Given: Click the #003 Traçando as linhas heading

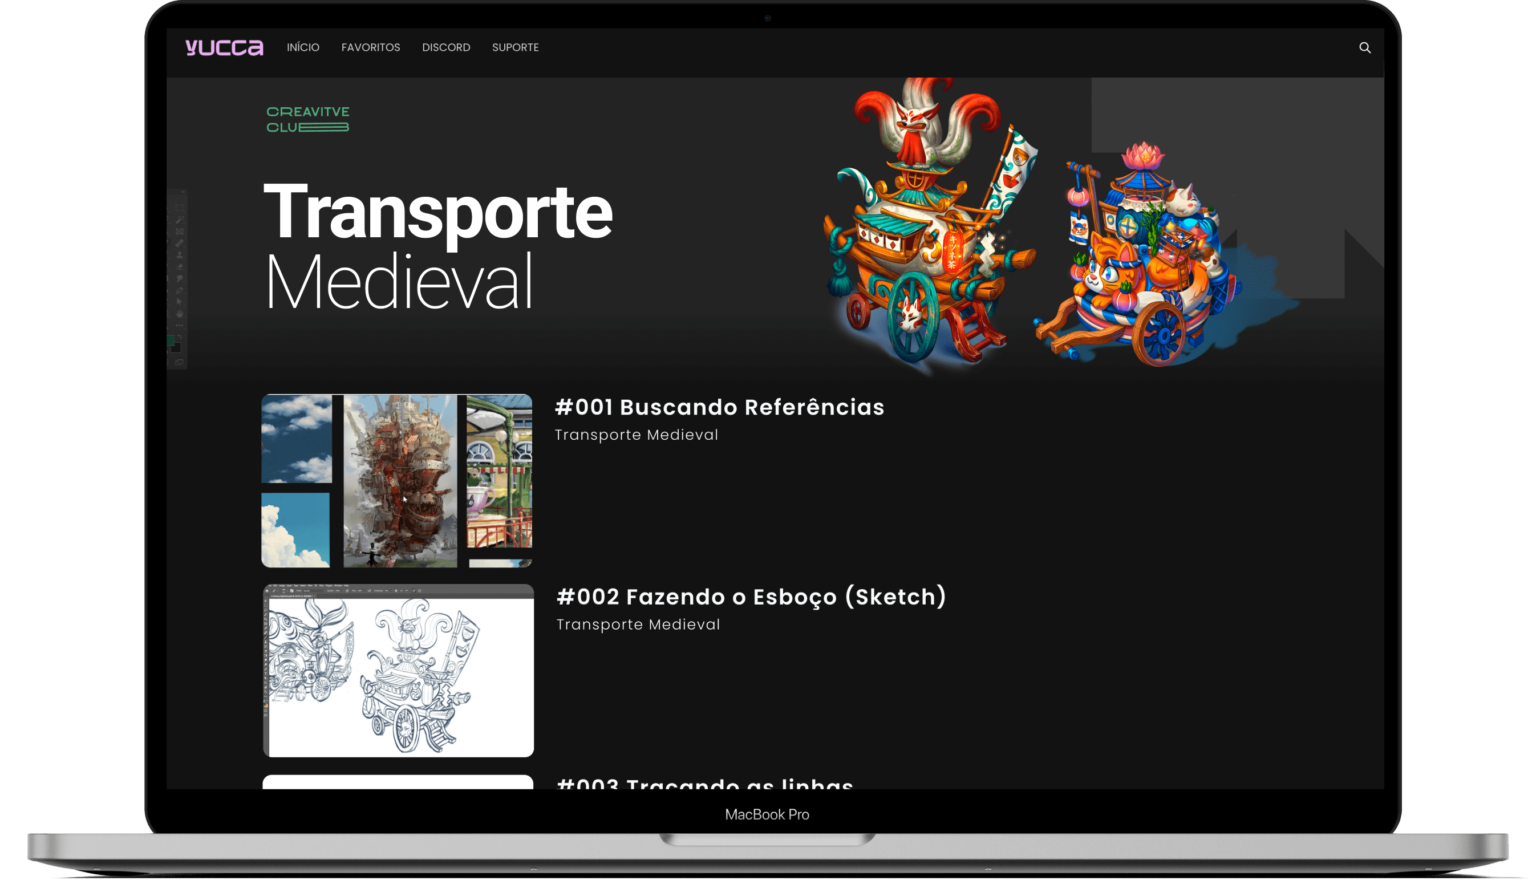Looking at the screenshot, I should (704, 786).
